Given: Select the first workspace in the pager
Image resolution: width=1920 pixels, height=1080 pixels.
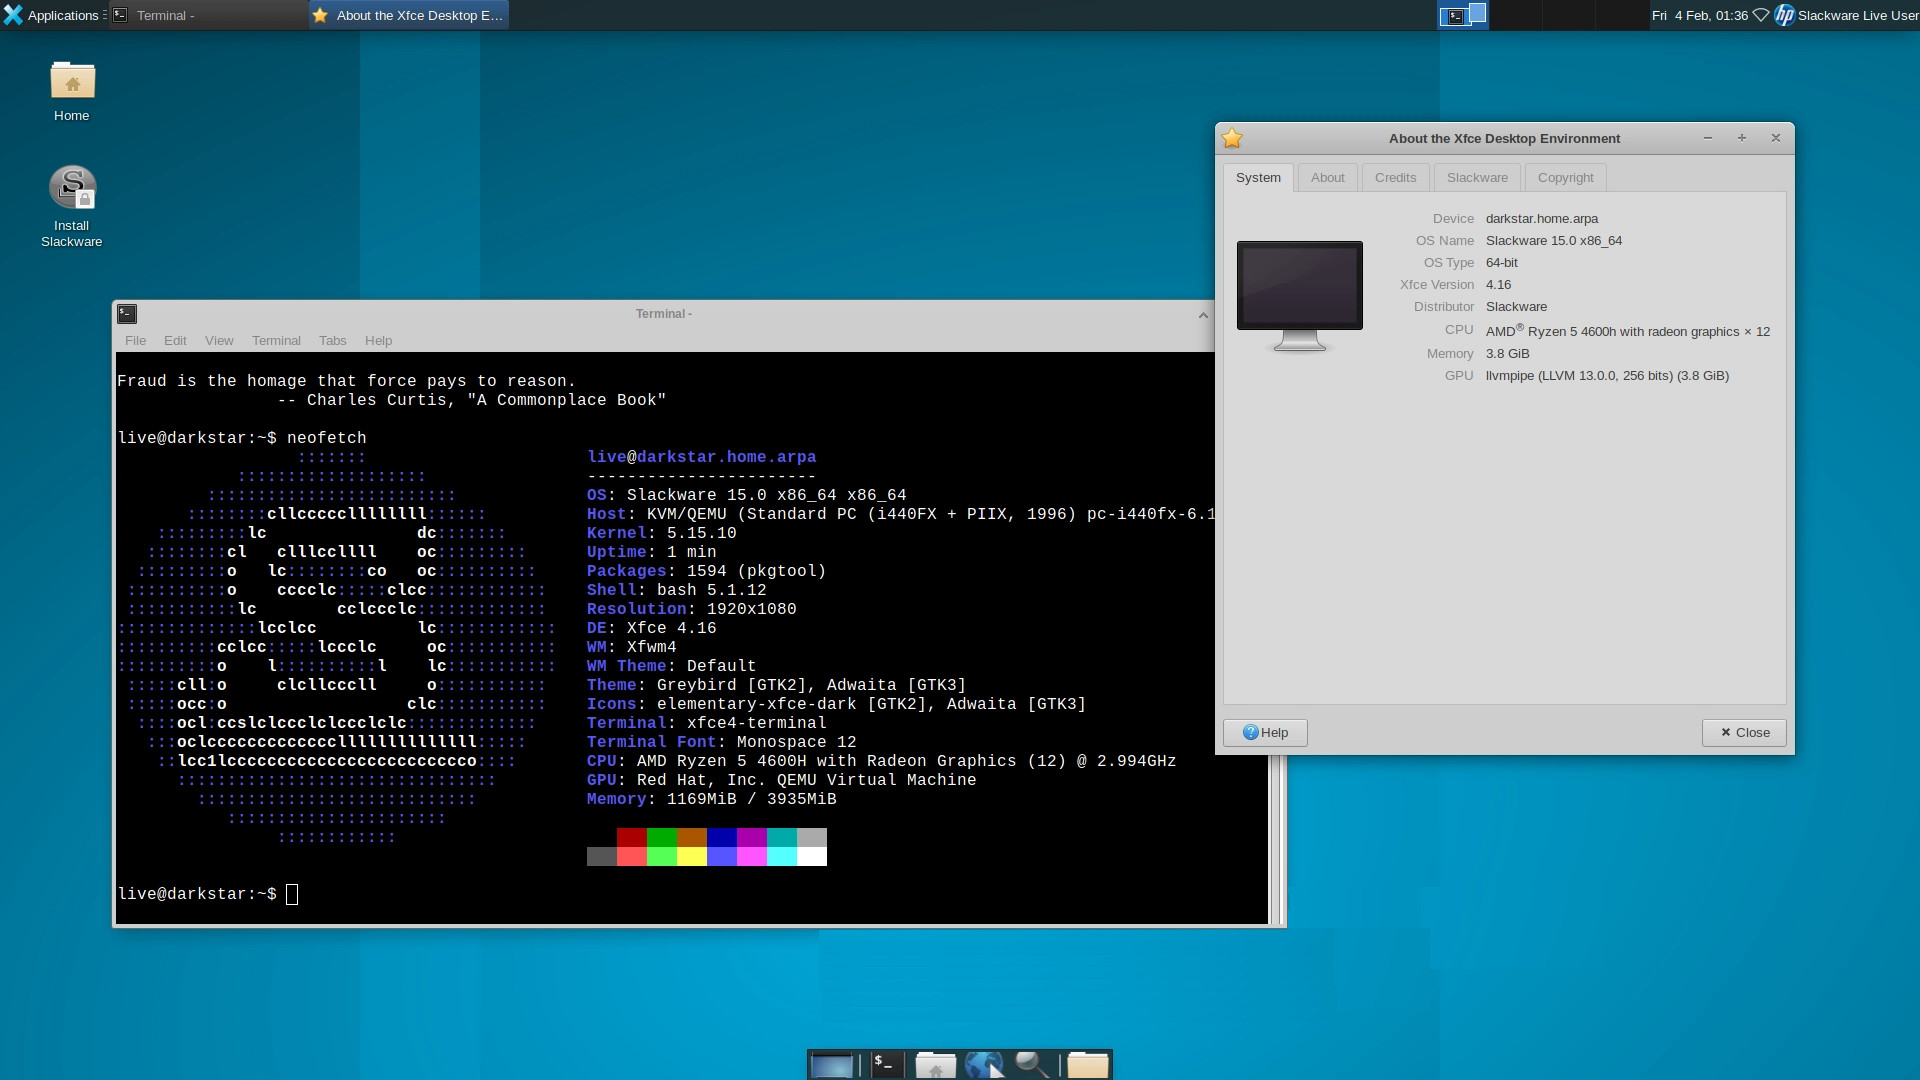Looking at the screenshot, I should pyautogui.click(x=1463, y=15).
